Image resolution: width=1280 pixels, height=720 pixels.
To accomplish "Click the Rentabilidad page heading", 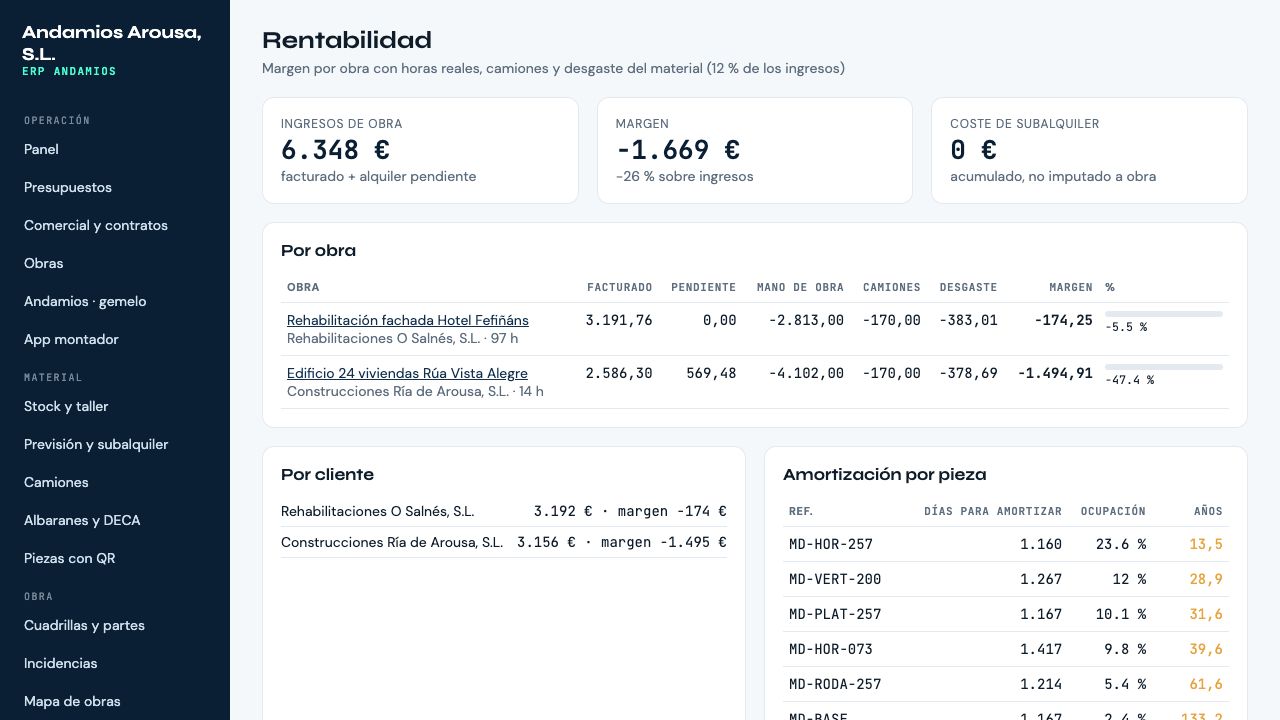I will point(347,40).
